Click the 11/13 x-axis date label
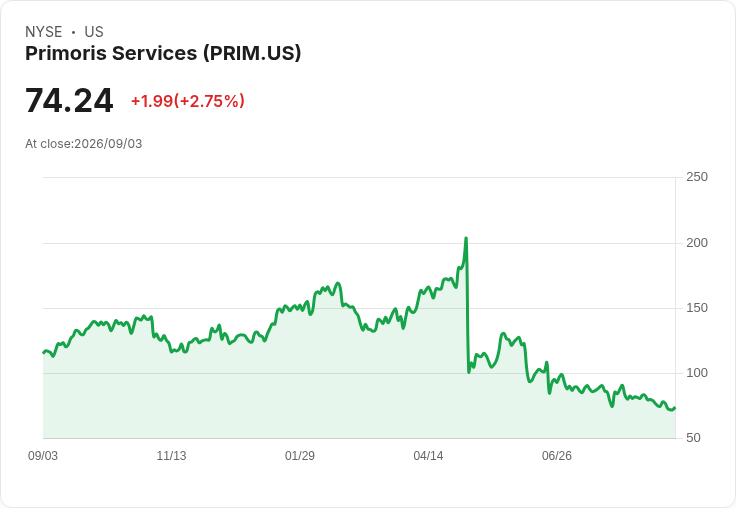 (x=171, y=456)
